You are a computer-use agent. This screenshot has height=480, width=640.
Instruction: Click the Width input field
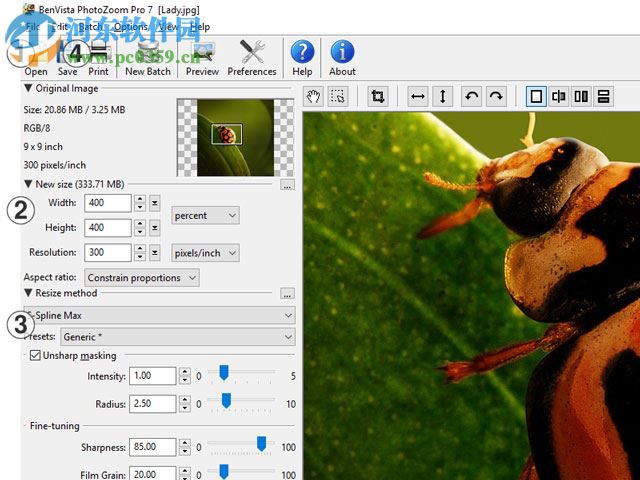coord(108,203)
